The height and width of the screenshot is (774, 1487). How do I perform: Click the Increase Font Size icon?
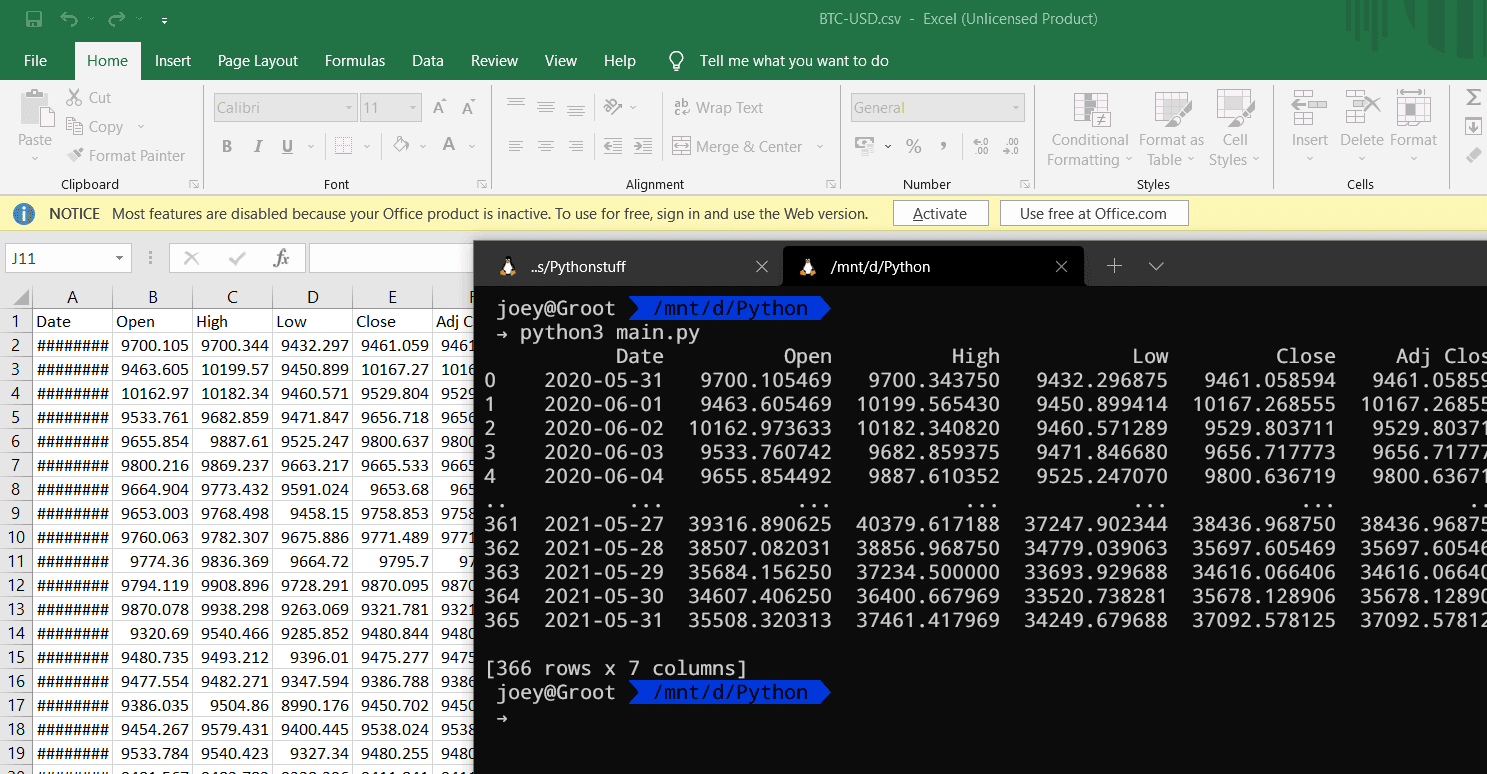click(439, 107)
